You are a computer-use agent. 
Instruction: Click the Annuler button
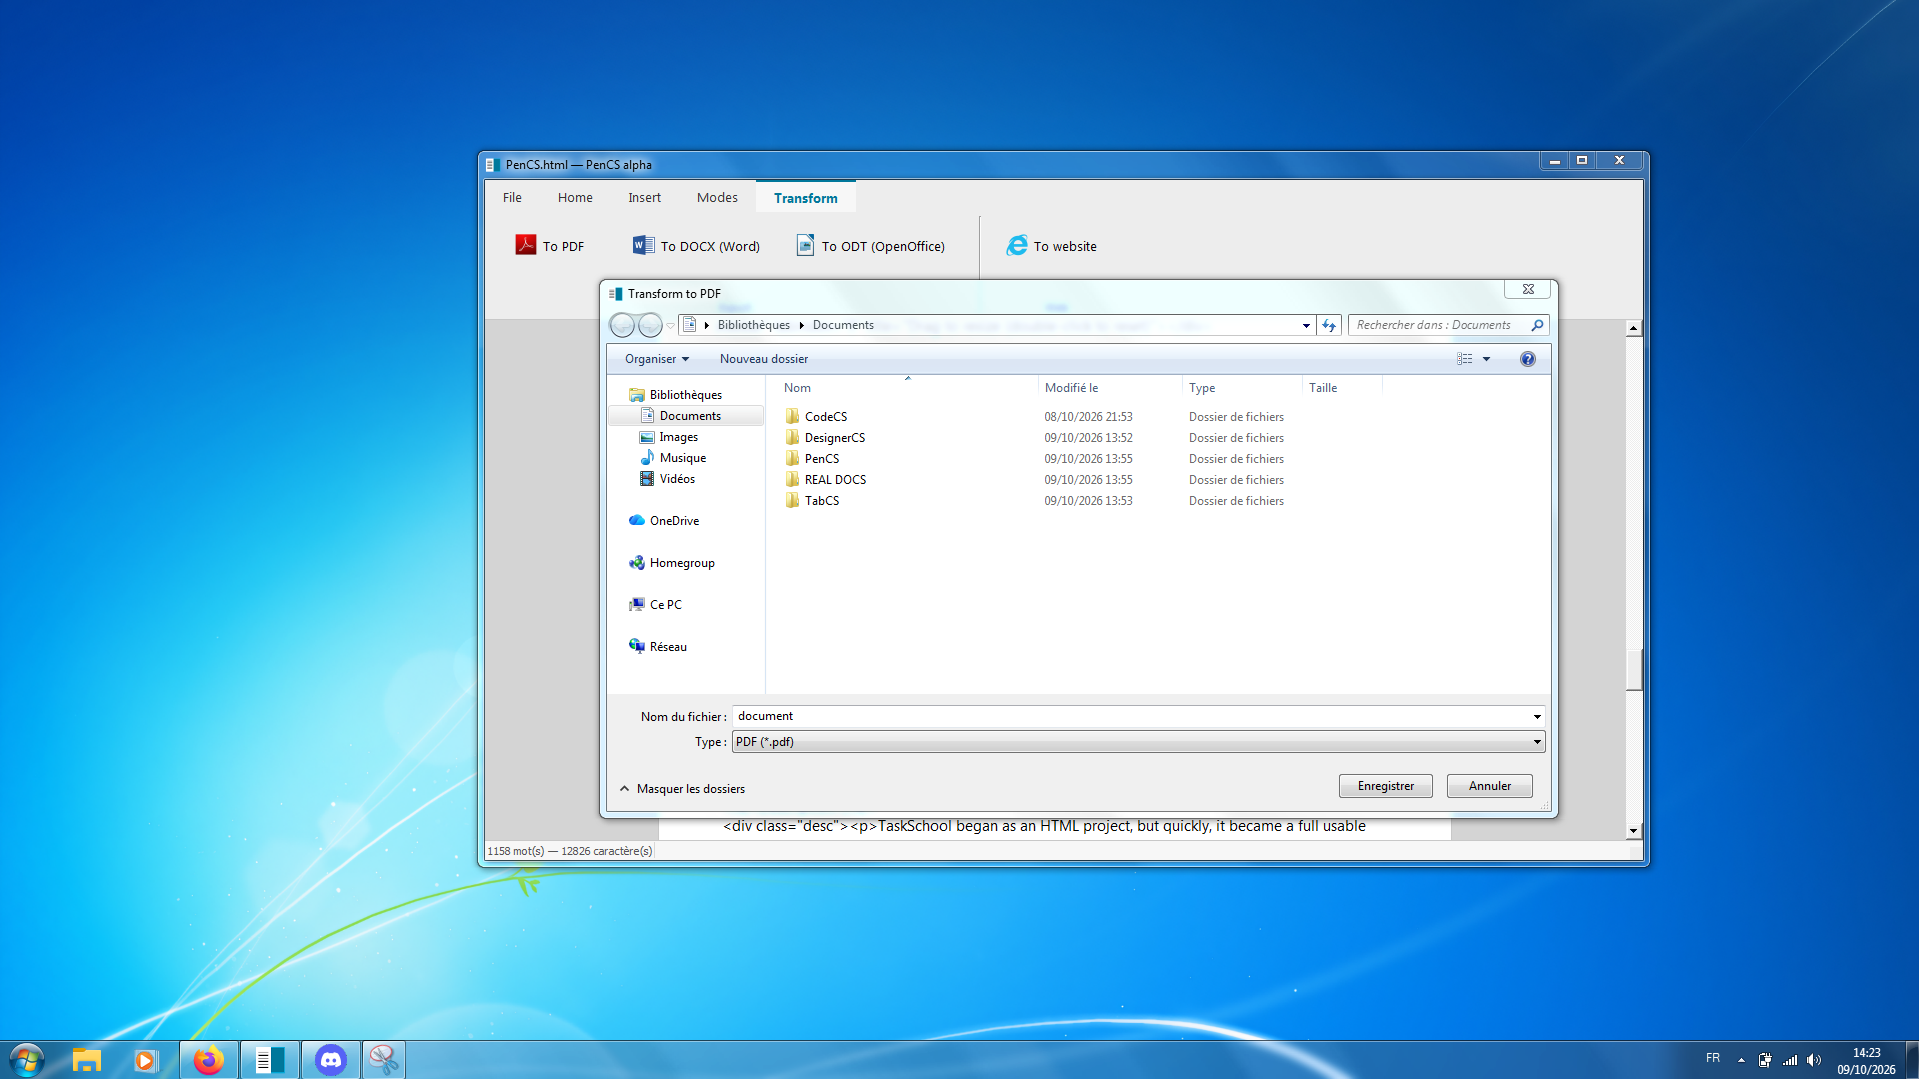pyautogui.click(x=1489, y=786)
